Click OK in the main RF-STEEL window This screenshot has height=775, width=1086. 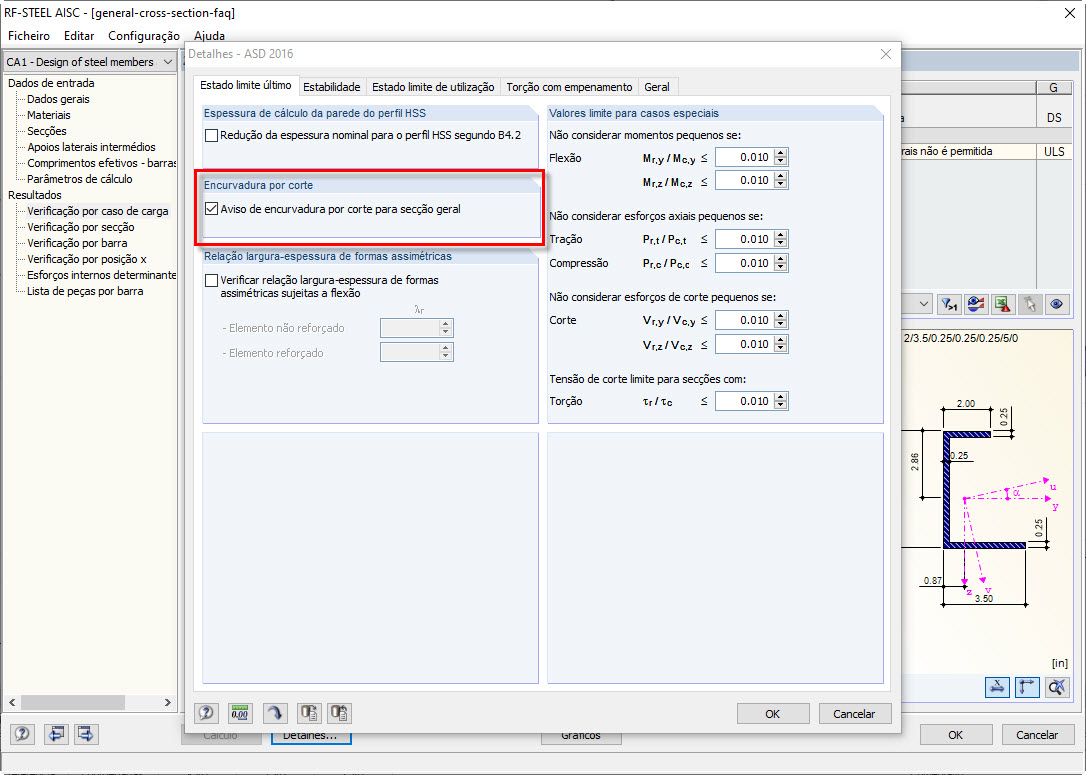(956, 735)
